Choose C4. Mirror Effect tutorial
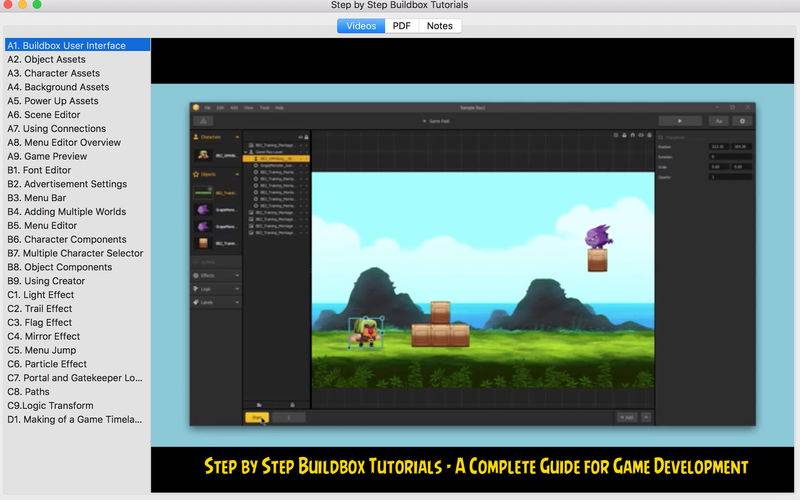This screenshot has height=500, width=800. point(78,336)
